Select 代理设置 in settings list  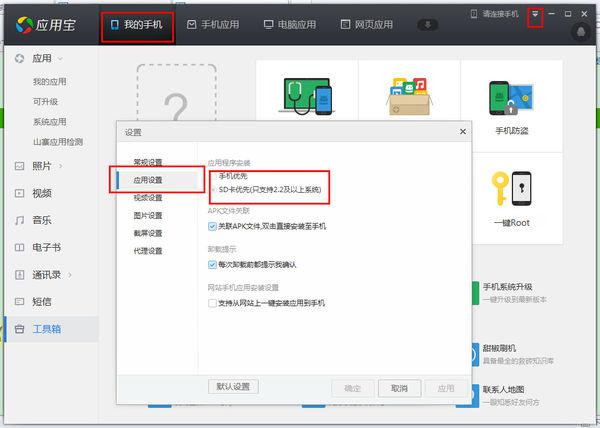pos(148,251)
